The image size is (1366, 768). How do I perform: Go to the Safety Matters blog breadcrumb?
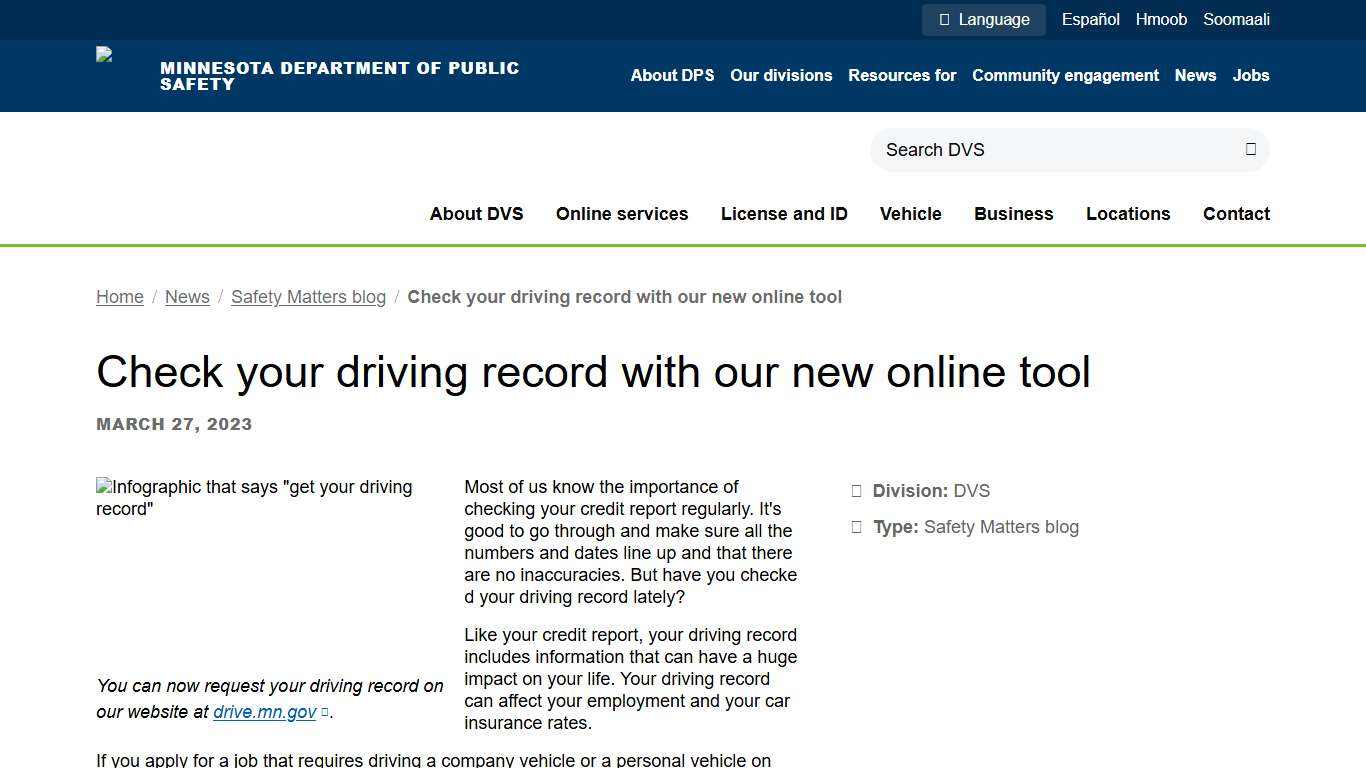(x=308, y=297)
